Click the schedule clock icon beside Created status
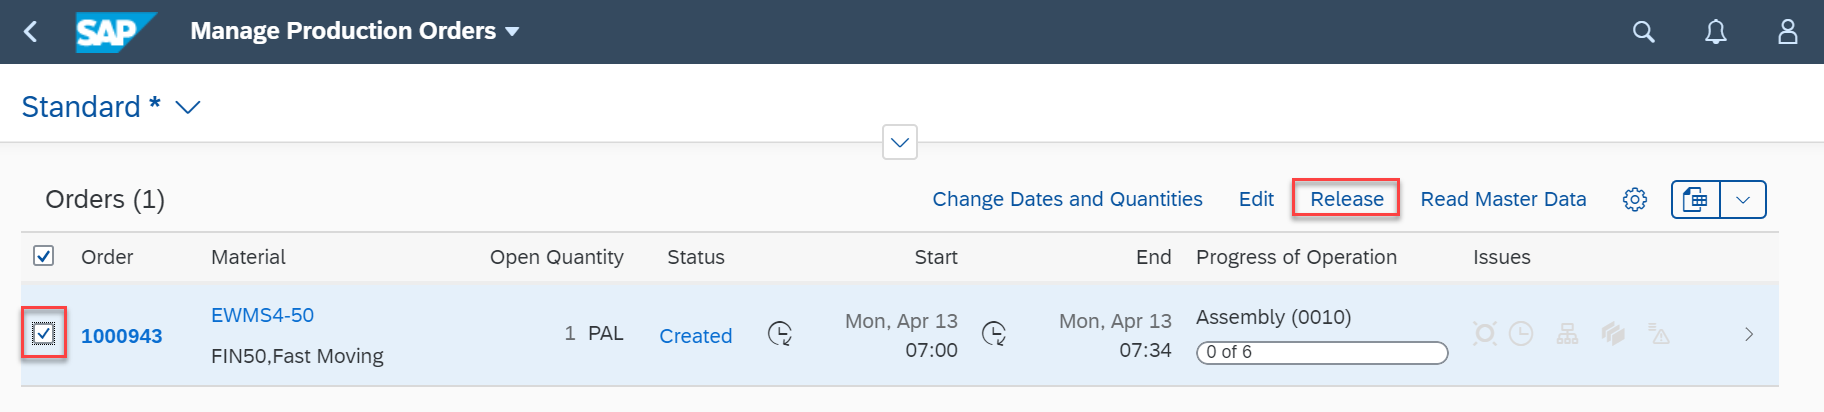The image size is (1824, 412). coord(780,333)
